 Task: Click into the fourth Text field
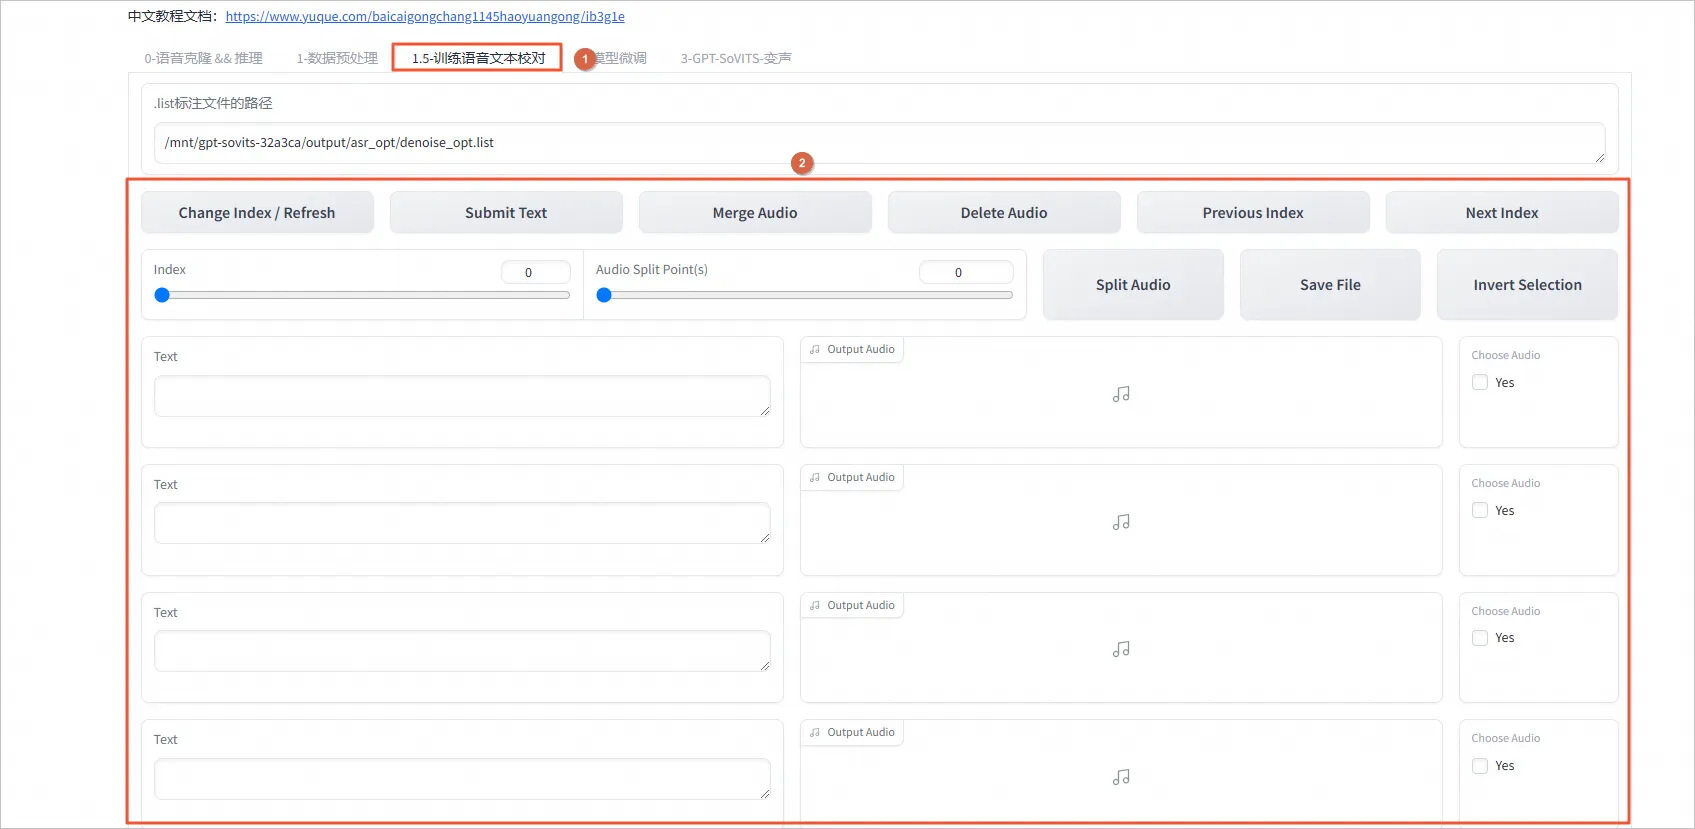[462, 778]
